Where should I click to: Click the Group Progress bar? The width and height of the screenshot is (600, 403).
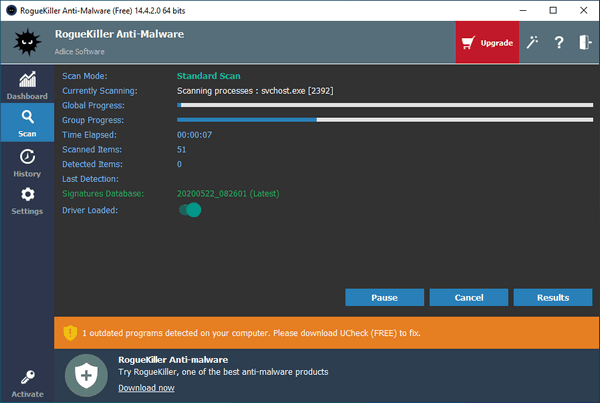click(385, 120)
